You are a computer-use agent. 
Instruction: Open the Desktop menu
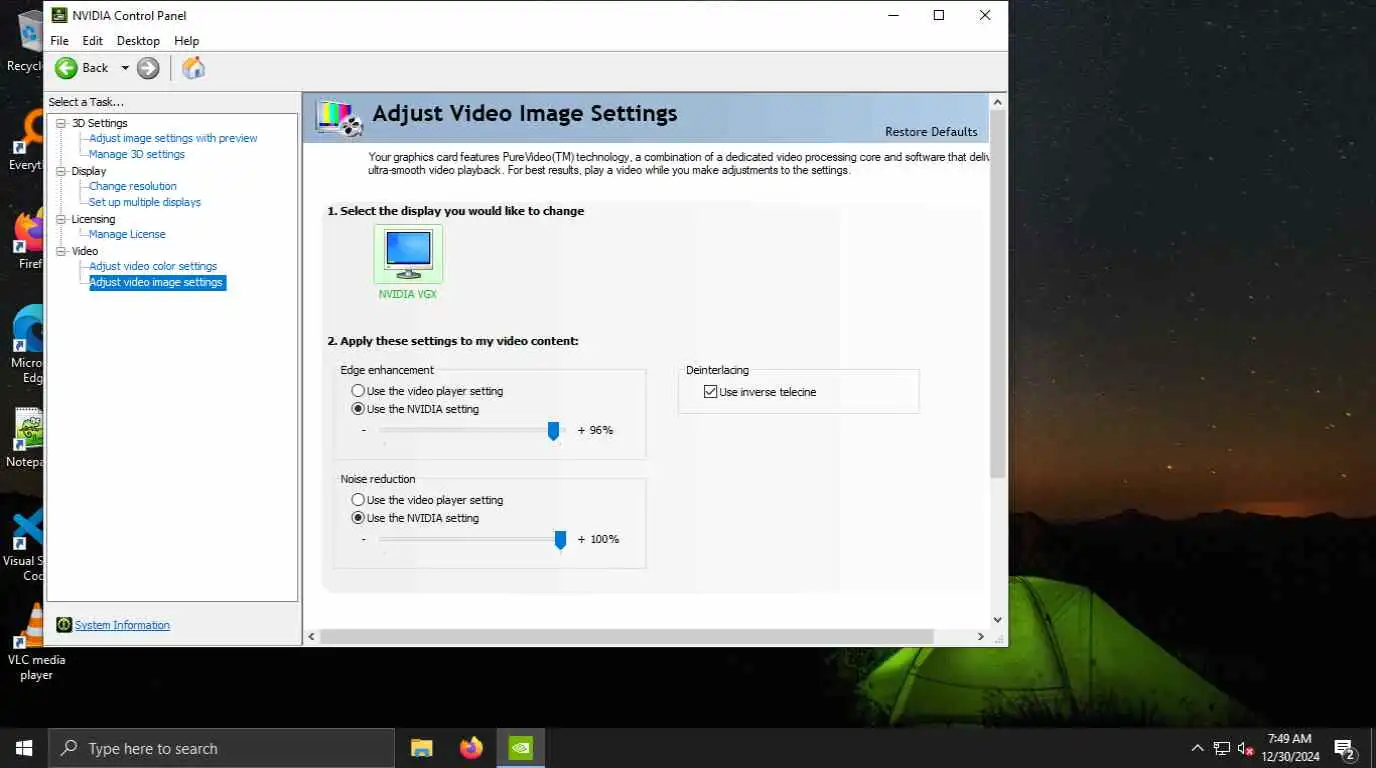[x=138, y=41]
